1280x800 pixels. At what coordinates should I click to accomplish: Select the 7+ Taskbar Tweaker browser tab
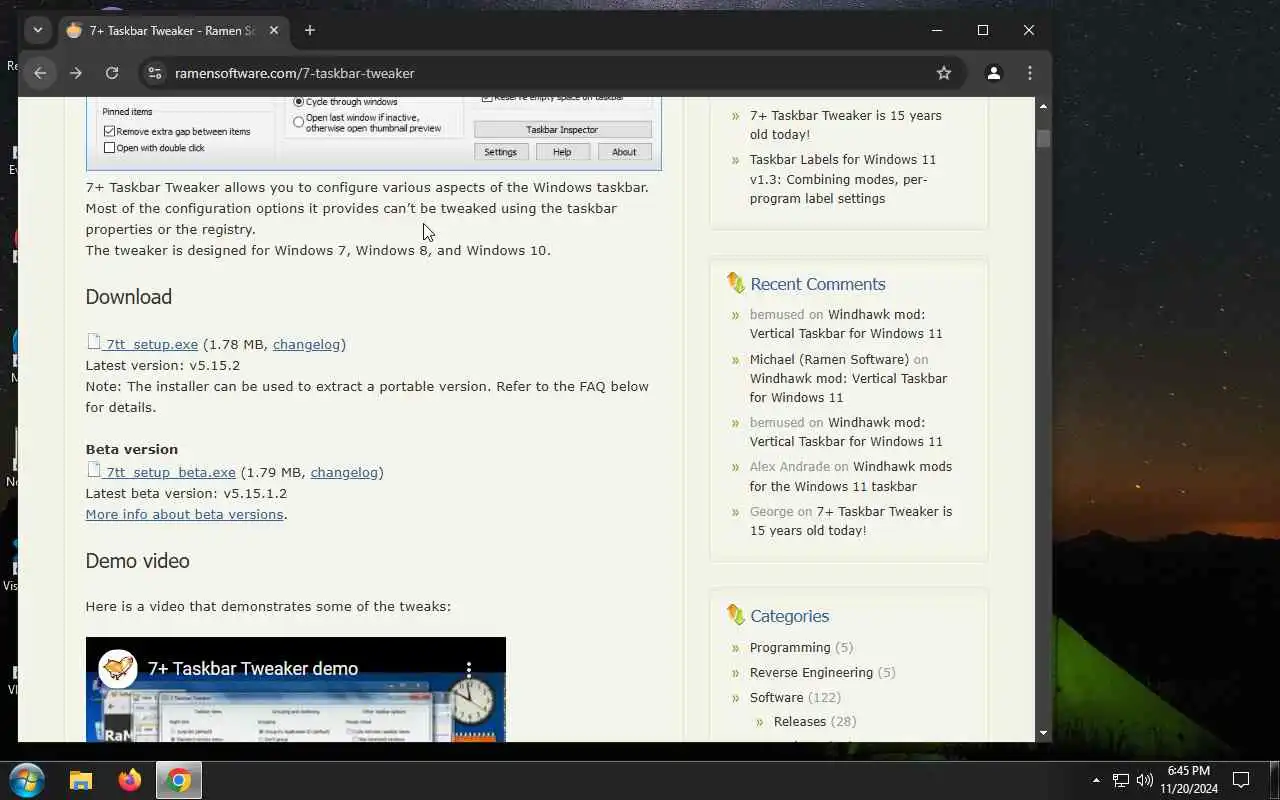coord(174,30)
